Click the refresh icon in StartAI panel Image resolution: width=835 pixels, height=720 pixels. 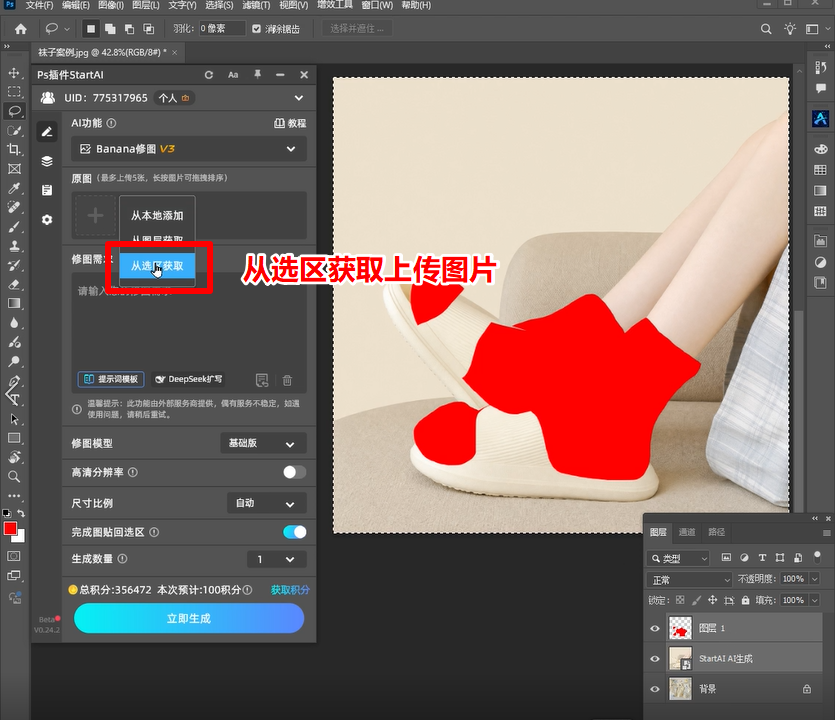pos(209,75)
